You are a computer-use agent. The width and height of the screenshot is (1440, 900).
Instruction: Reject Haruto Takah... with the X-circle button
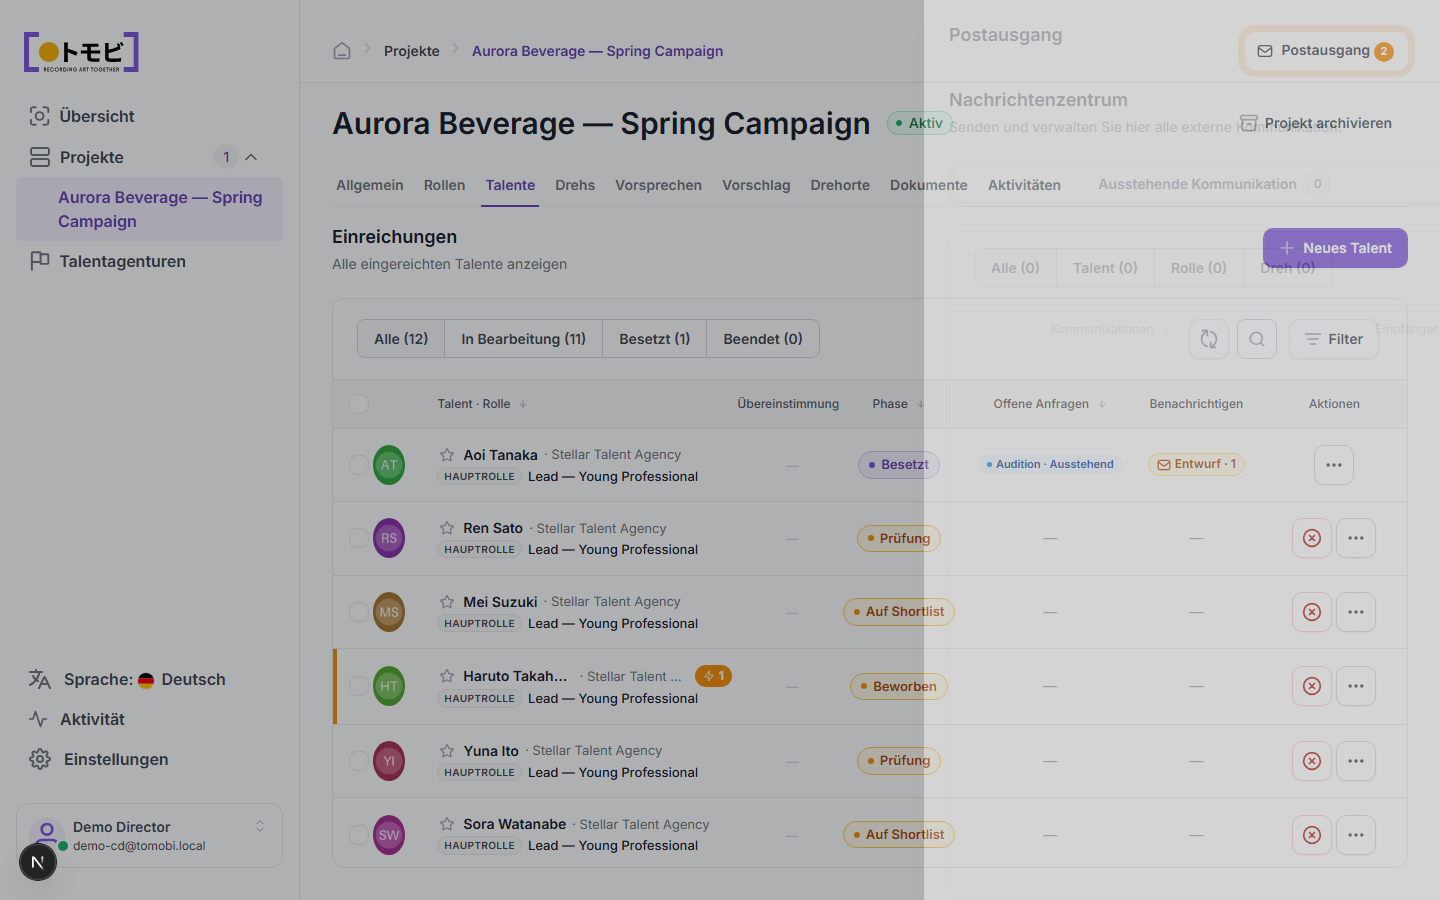coord(1312,686)
